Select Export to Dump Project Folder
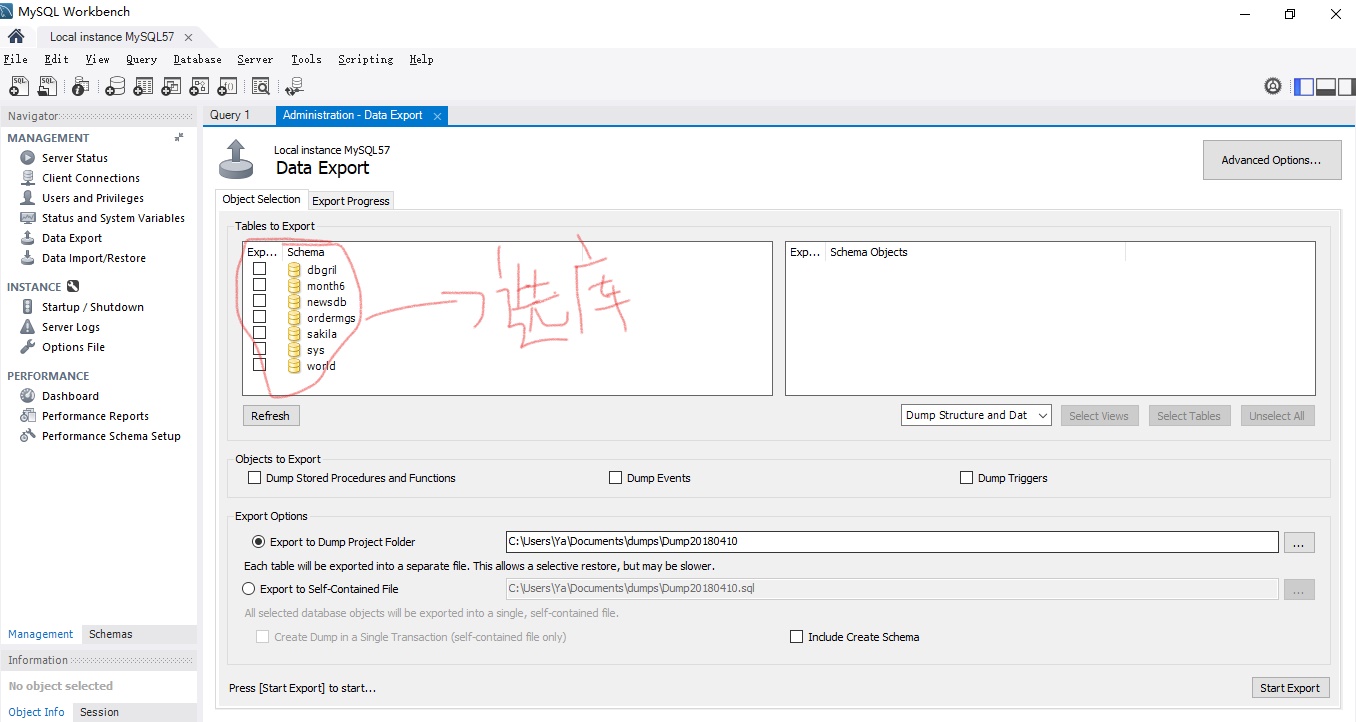The height and width of the screenshot is (722, 1356). (259, 542)
